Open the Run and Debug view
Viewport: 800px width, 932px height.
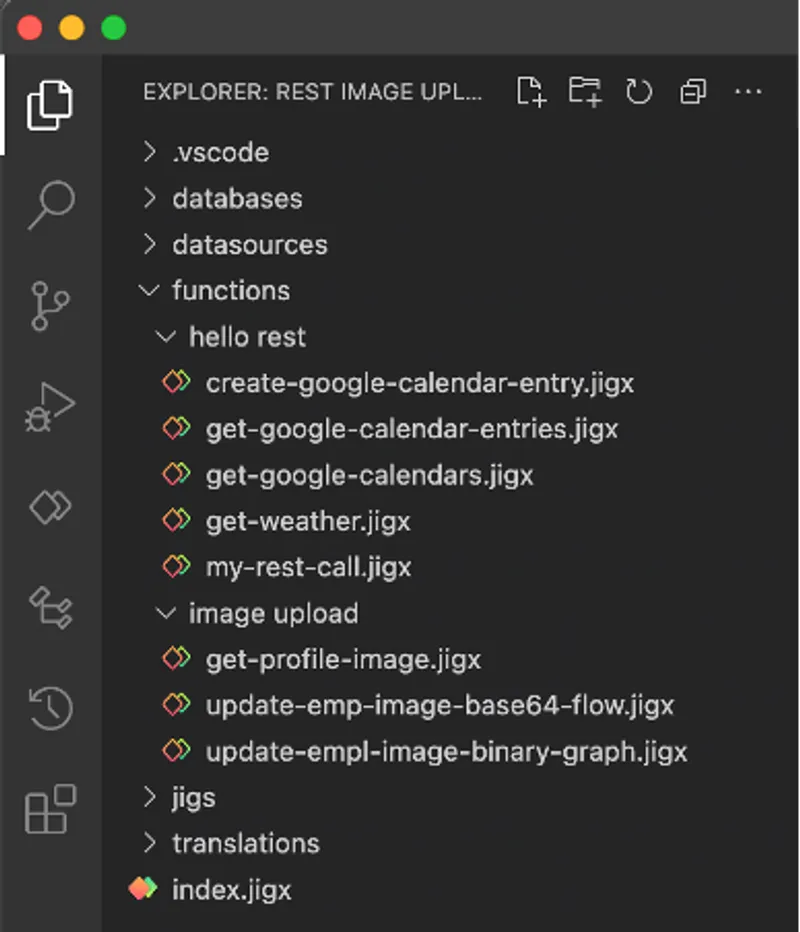tap(51, 406)
